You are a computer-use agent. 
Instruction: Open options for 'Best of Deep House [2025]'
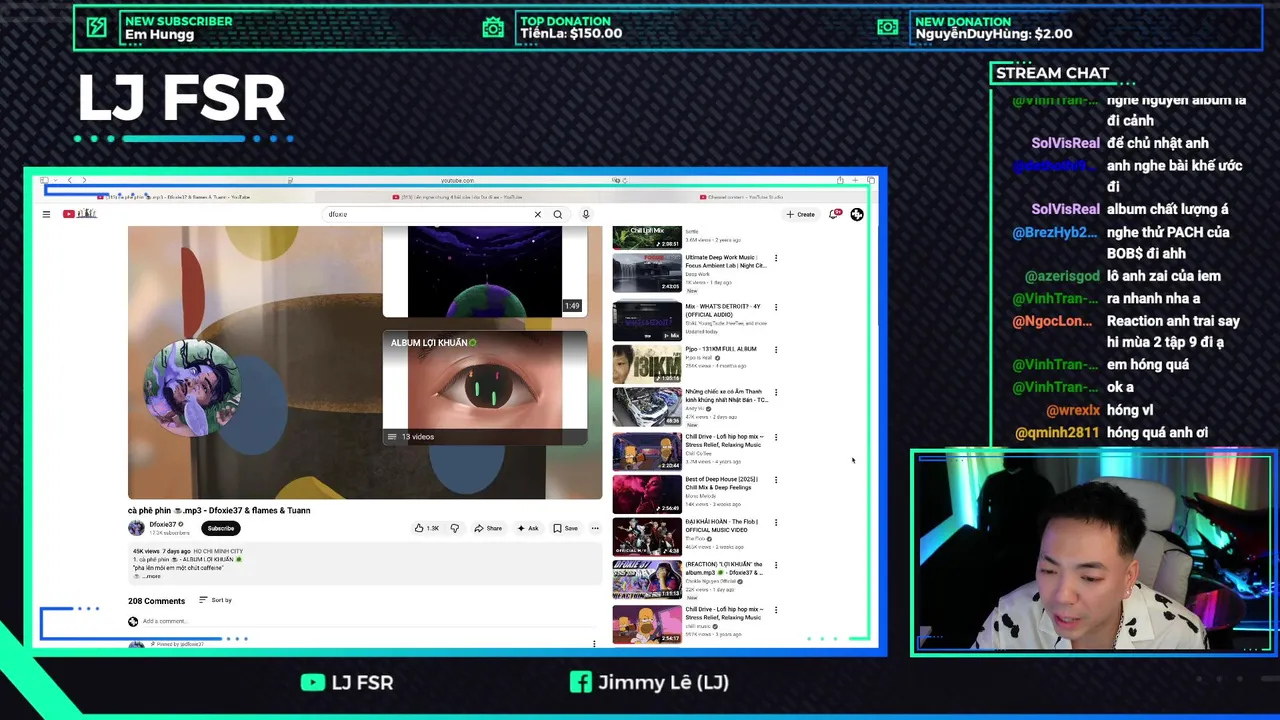click(x=776, y=480)
